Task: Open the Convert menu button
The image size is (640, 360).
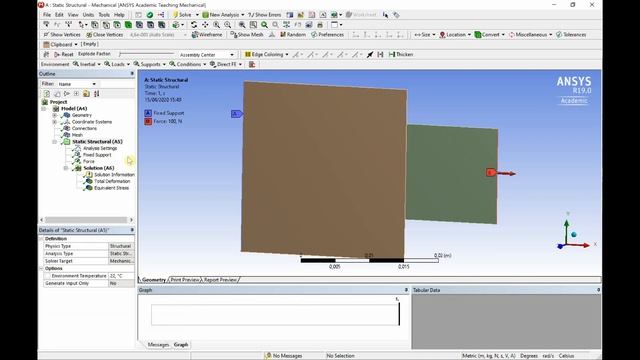Action: [x=489, y=35]
